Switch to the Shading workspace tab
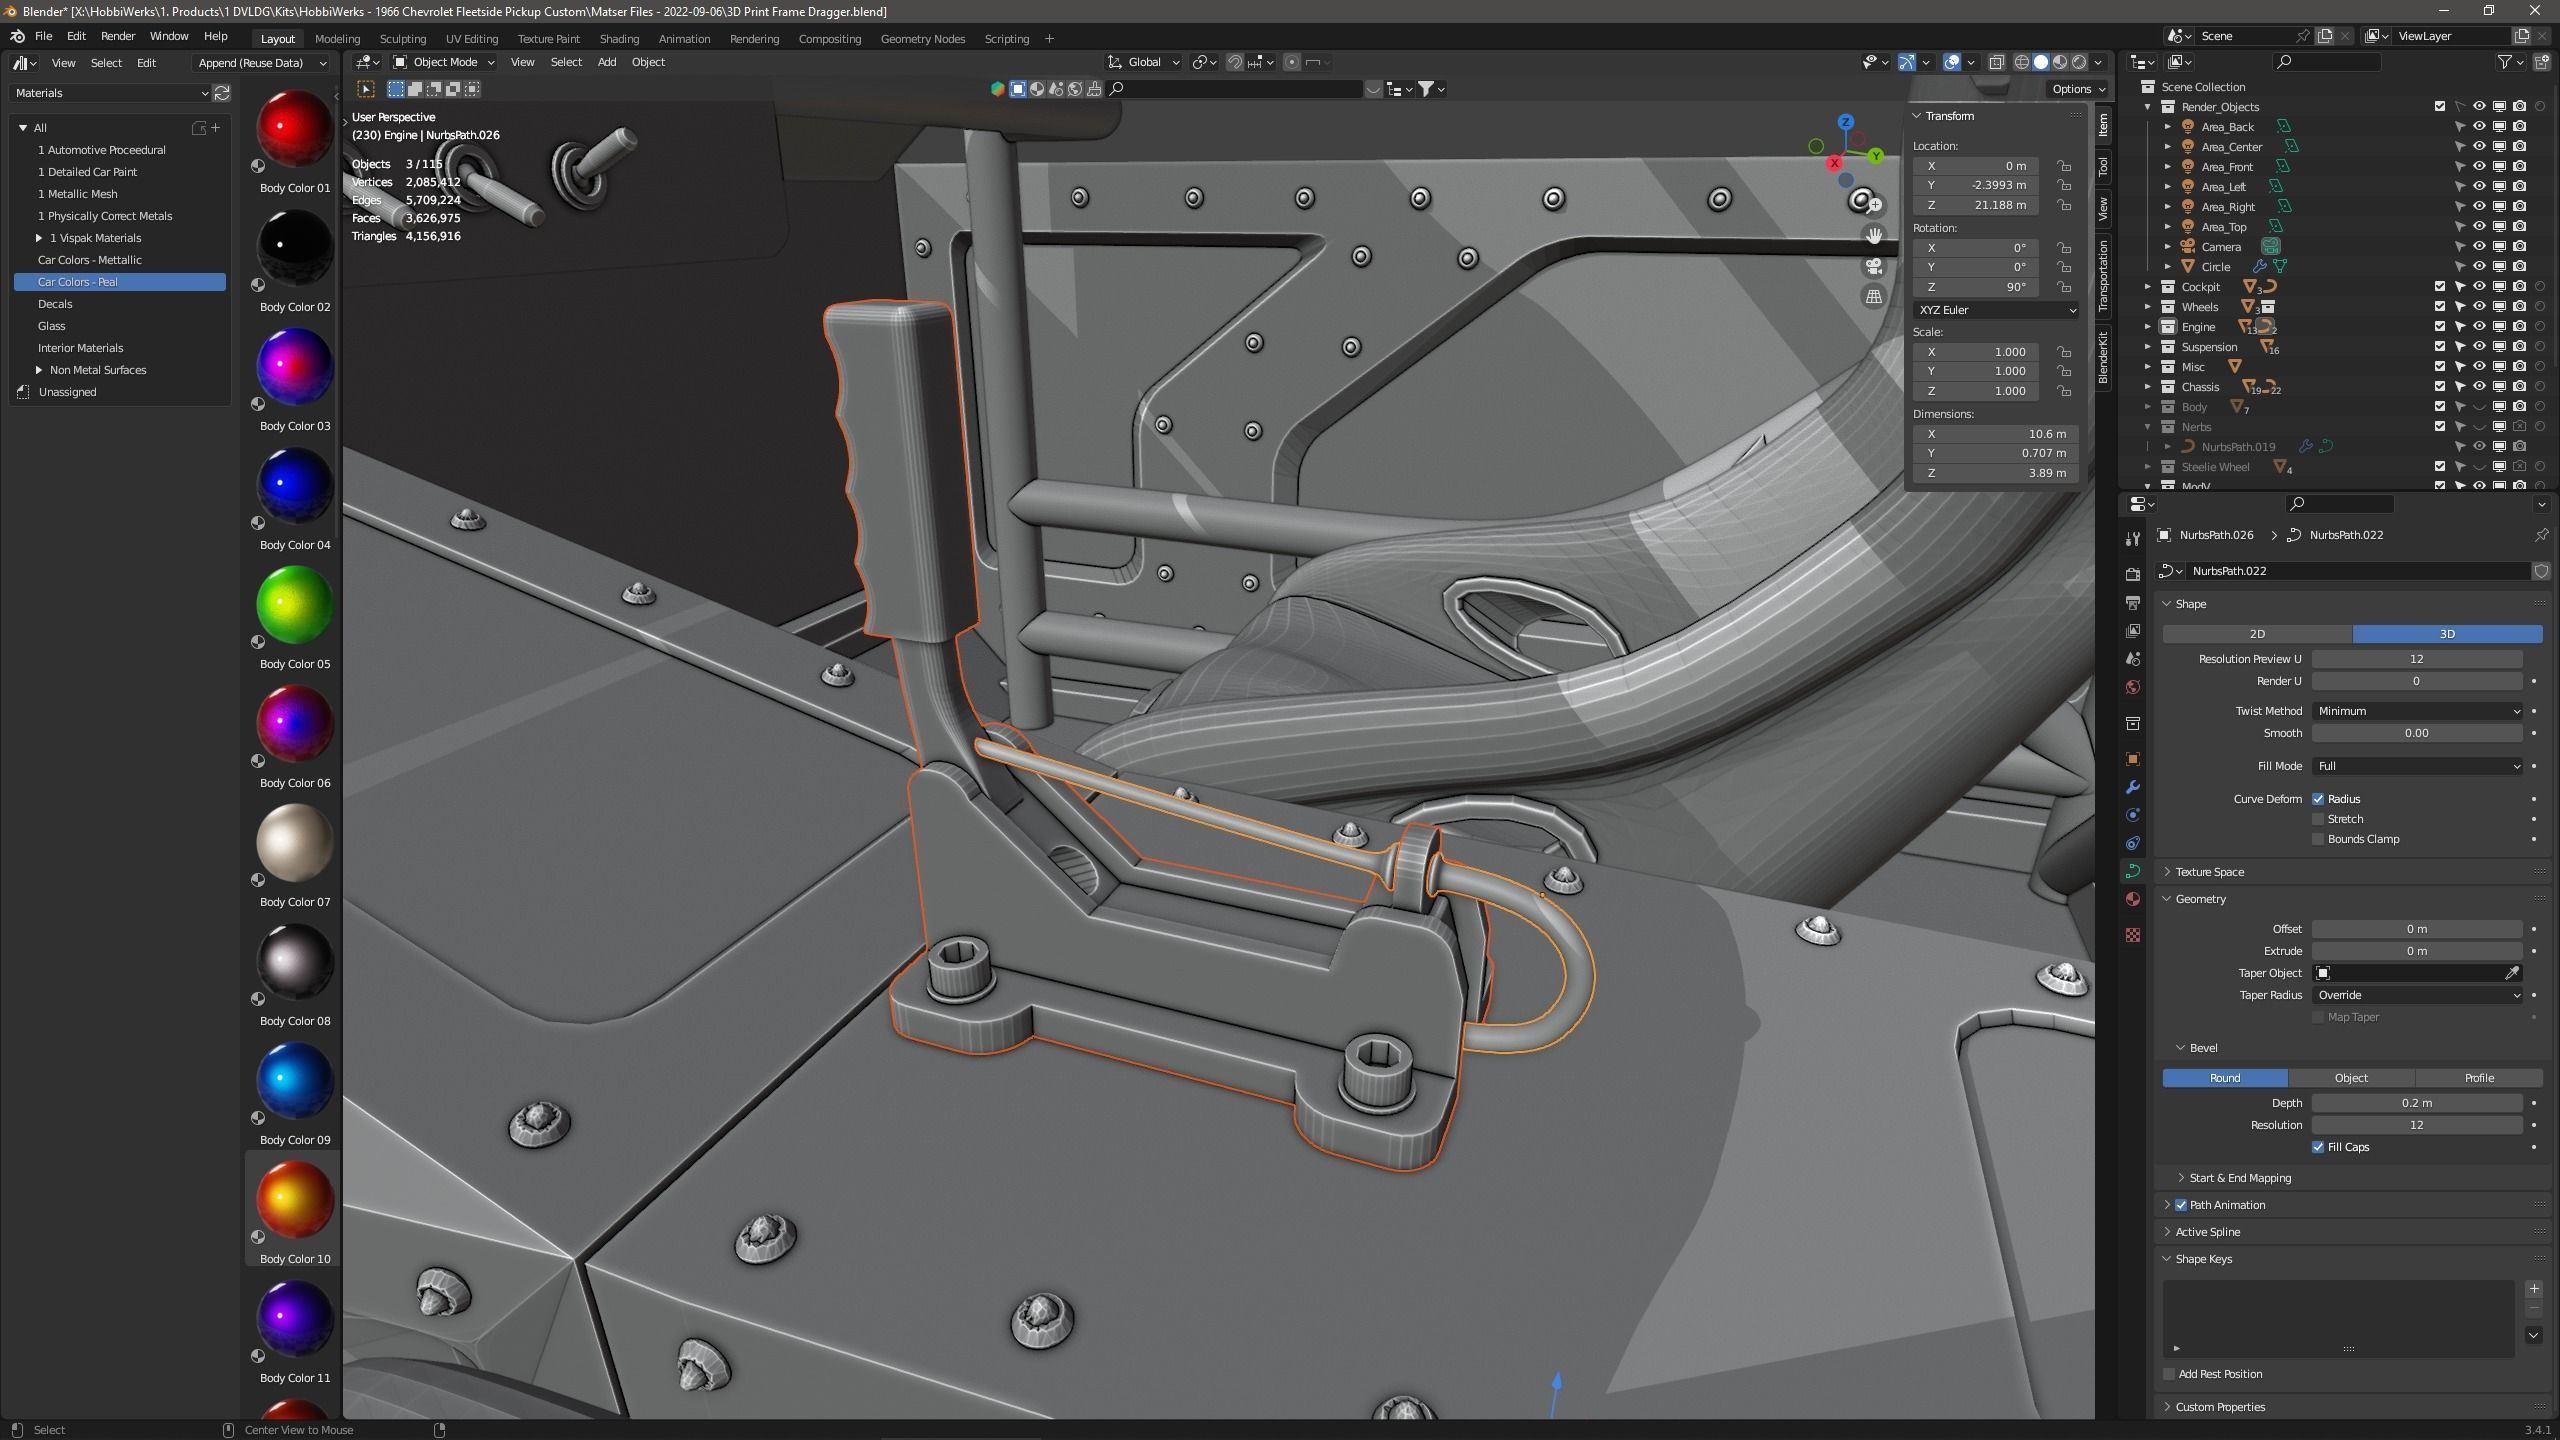 (x=618, y=39)
